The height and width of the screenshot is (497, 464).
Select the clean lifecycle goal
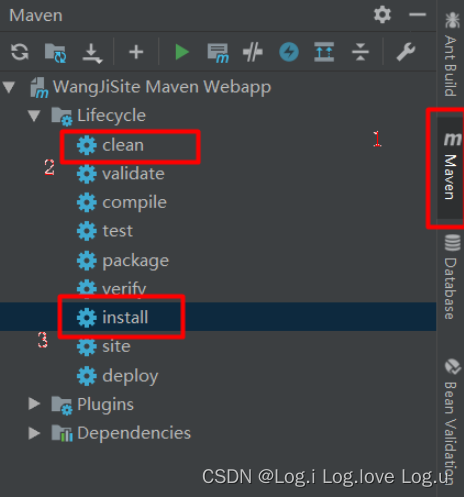point(123,145)
